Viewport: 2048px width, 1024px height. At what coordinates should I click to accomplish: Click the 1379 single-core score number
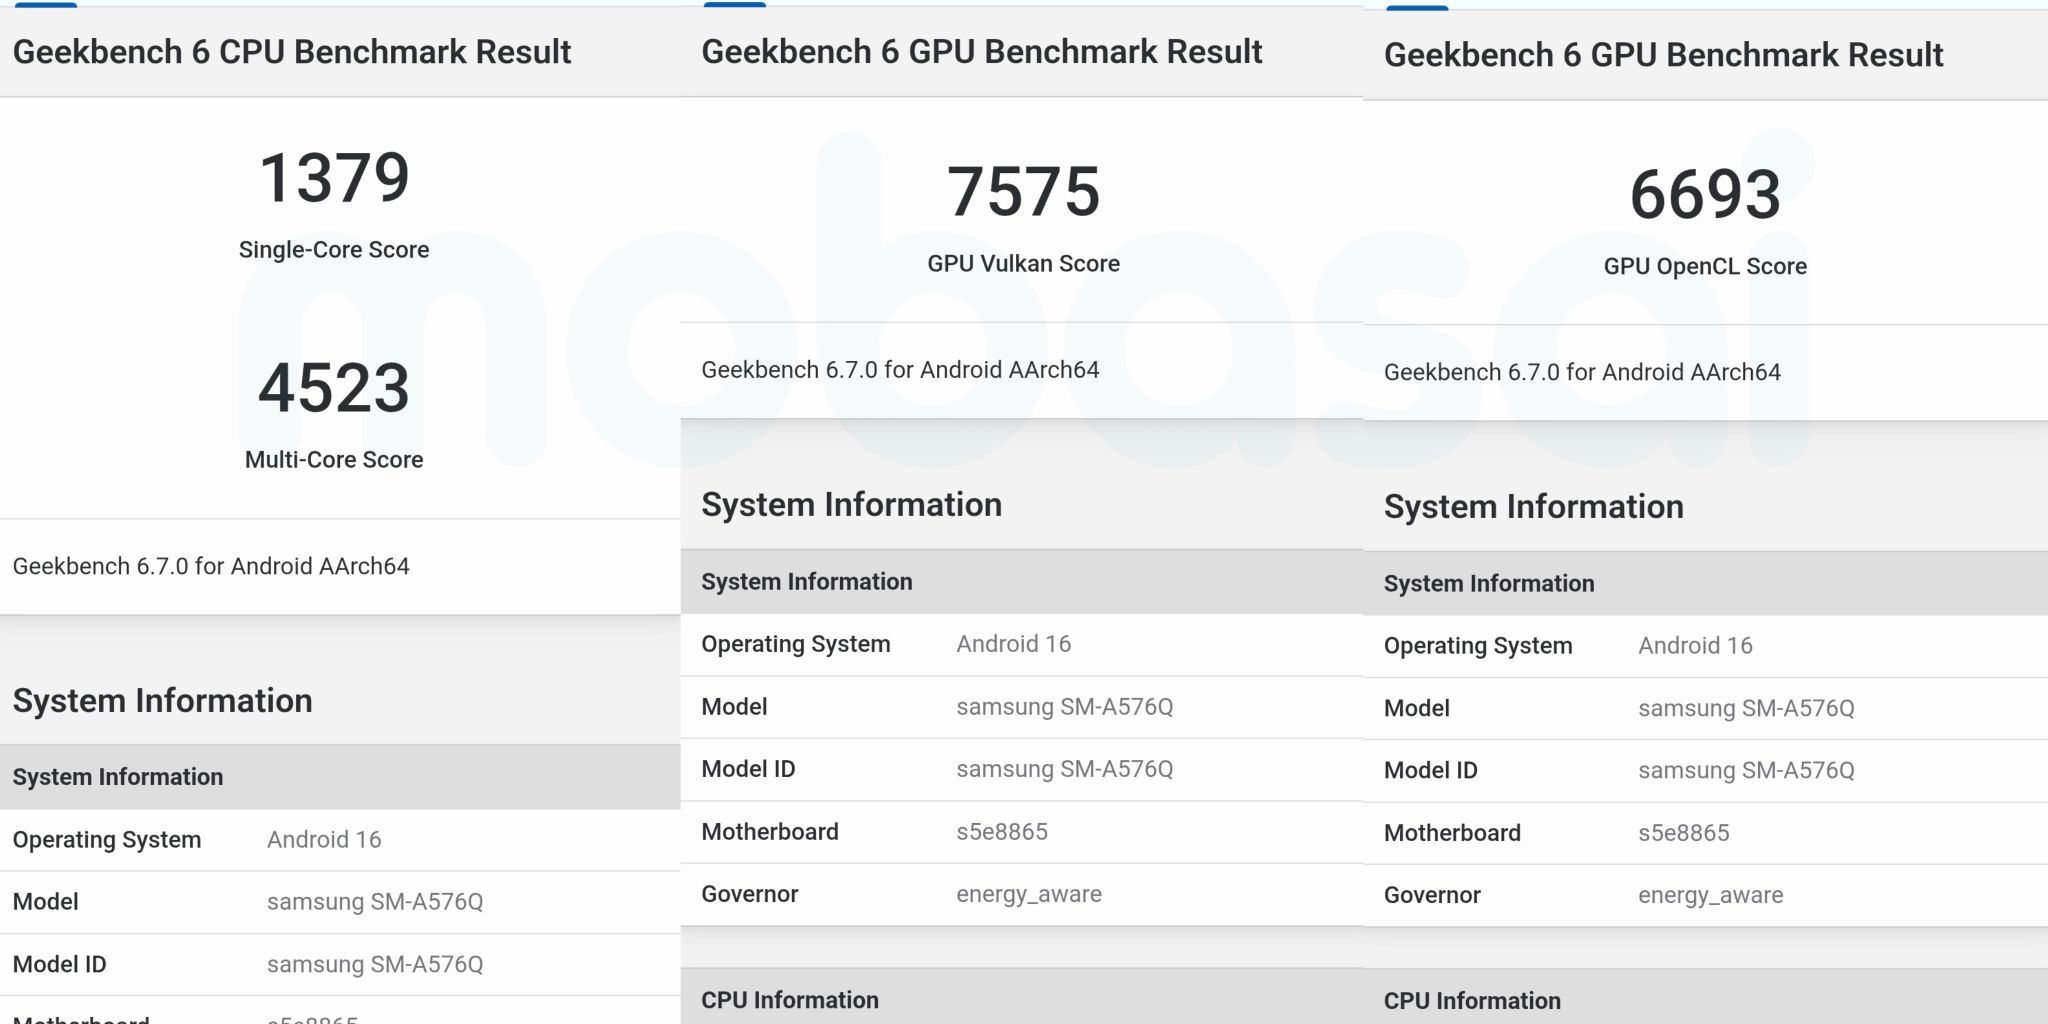click(334, 179)
